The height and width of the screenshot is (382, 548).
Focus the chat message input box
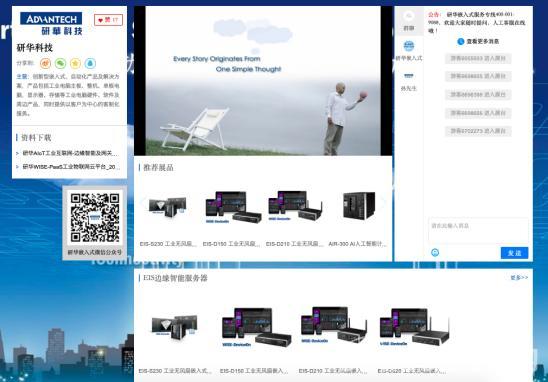click(478, 230)
